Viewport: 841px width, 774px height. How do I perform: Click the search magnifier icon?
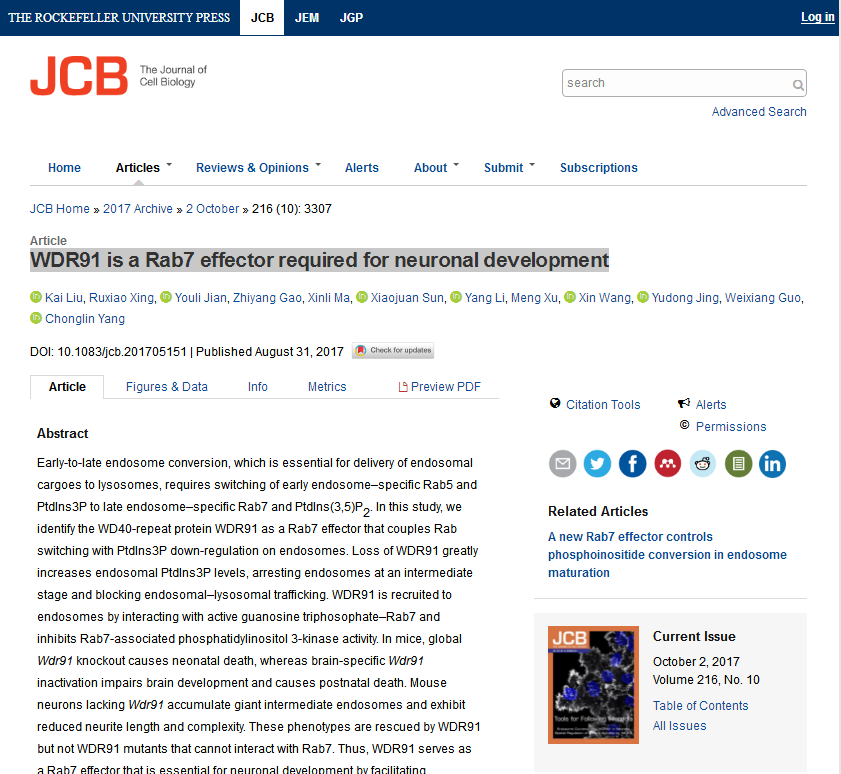[798, 84]
